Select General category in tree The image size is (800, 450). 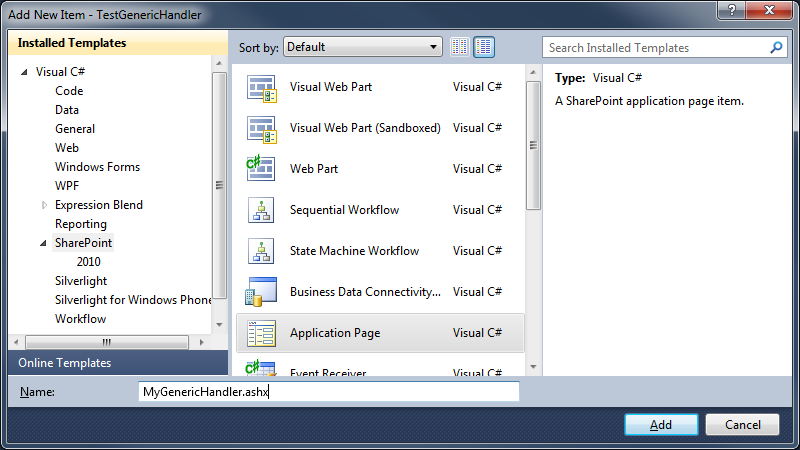pos(75,129)
